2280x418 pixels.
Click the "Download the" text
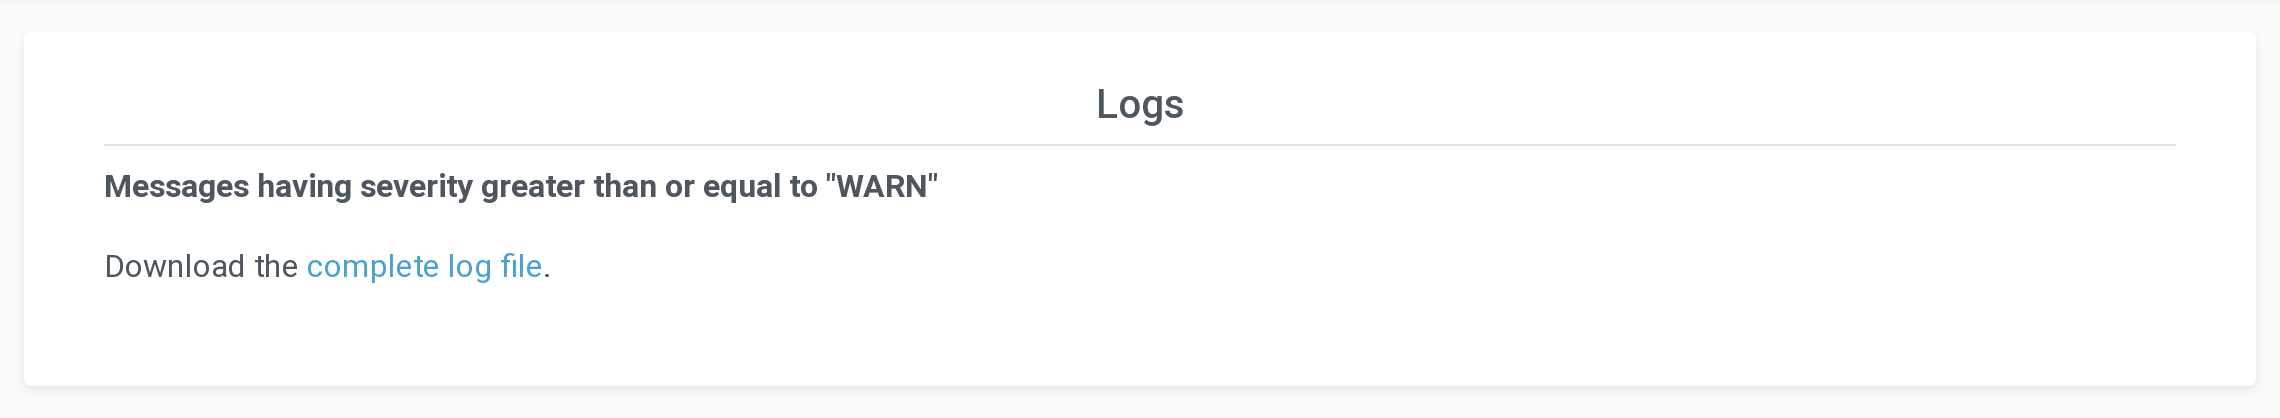pos(201,266)
